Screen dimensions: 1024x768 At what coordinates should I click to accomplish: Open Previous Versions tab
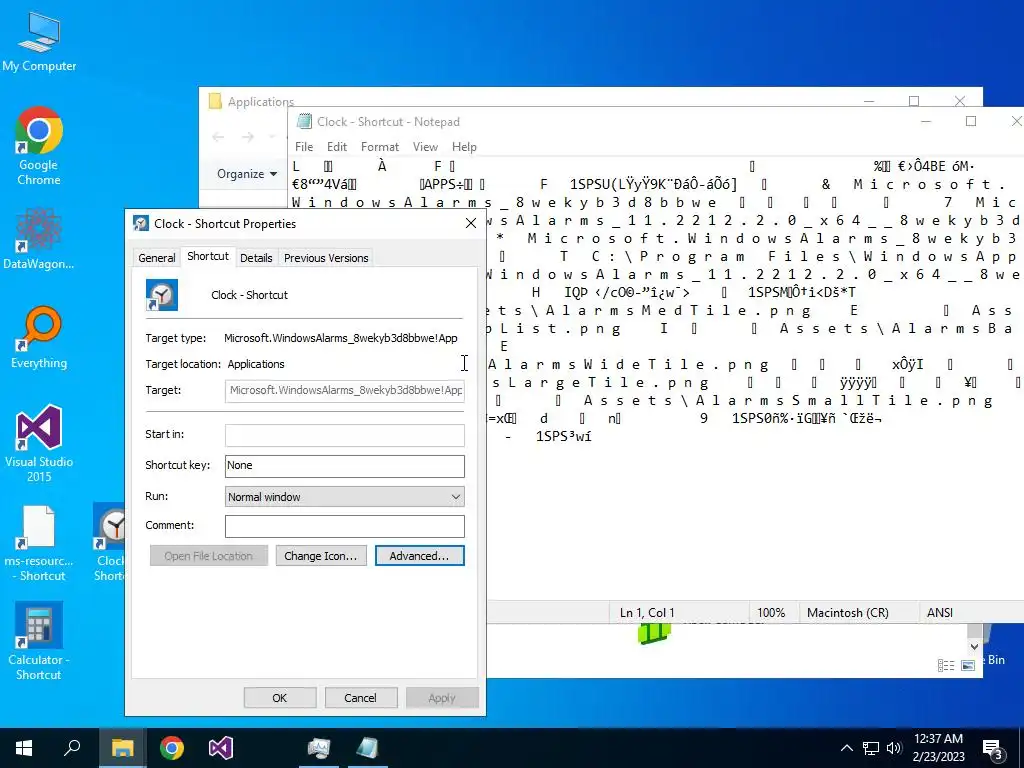coord(326,258)
